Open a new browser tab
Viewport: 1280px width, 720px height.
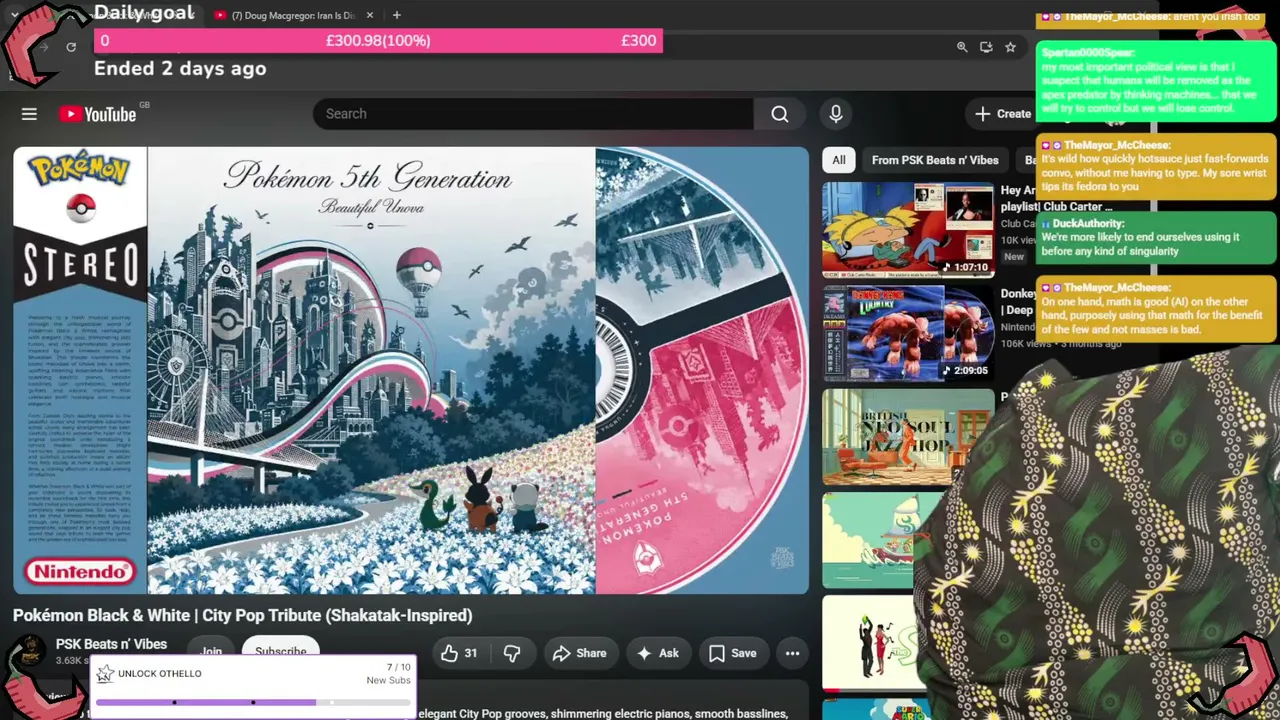point(397,15)
